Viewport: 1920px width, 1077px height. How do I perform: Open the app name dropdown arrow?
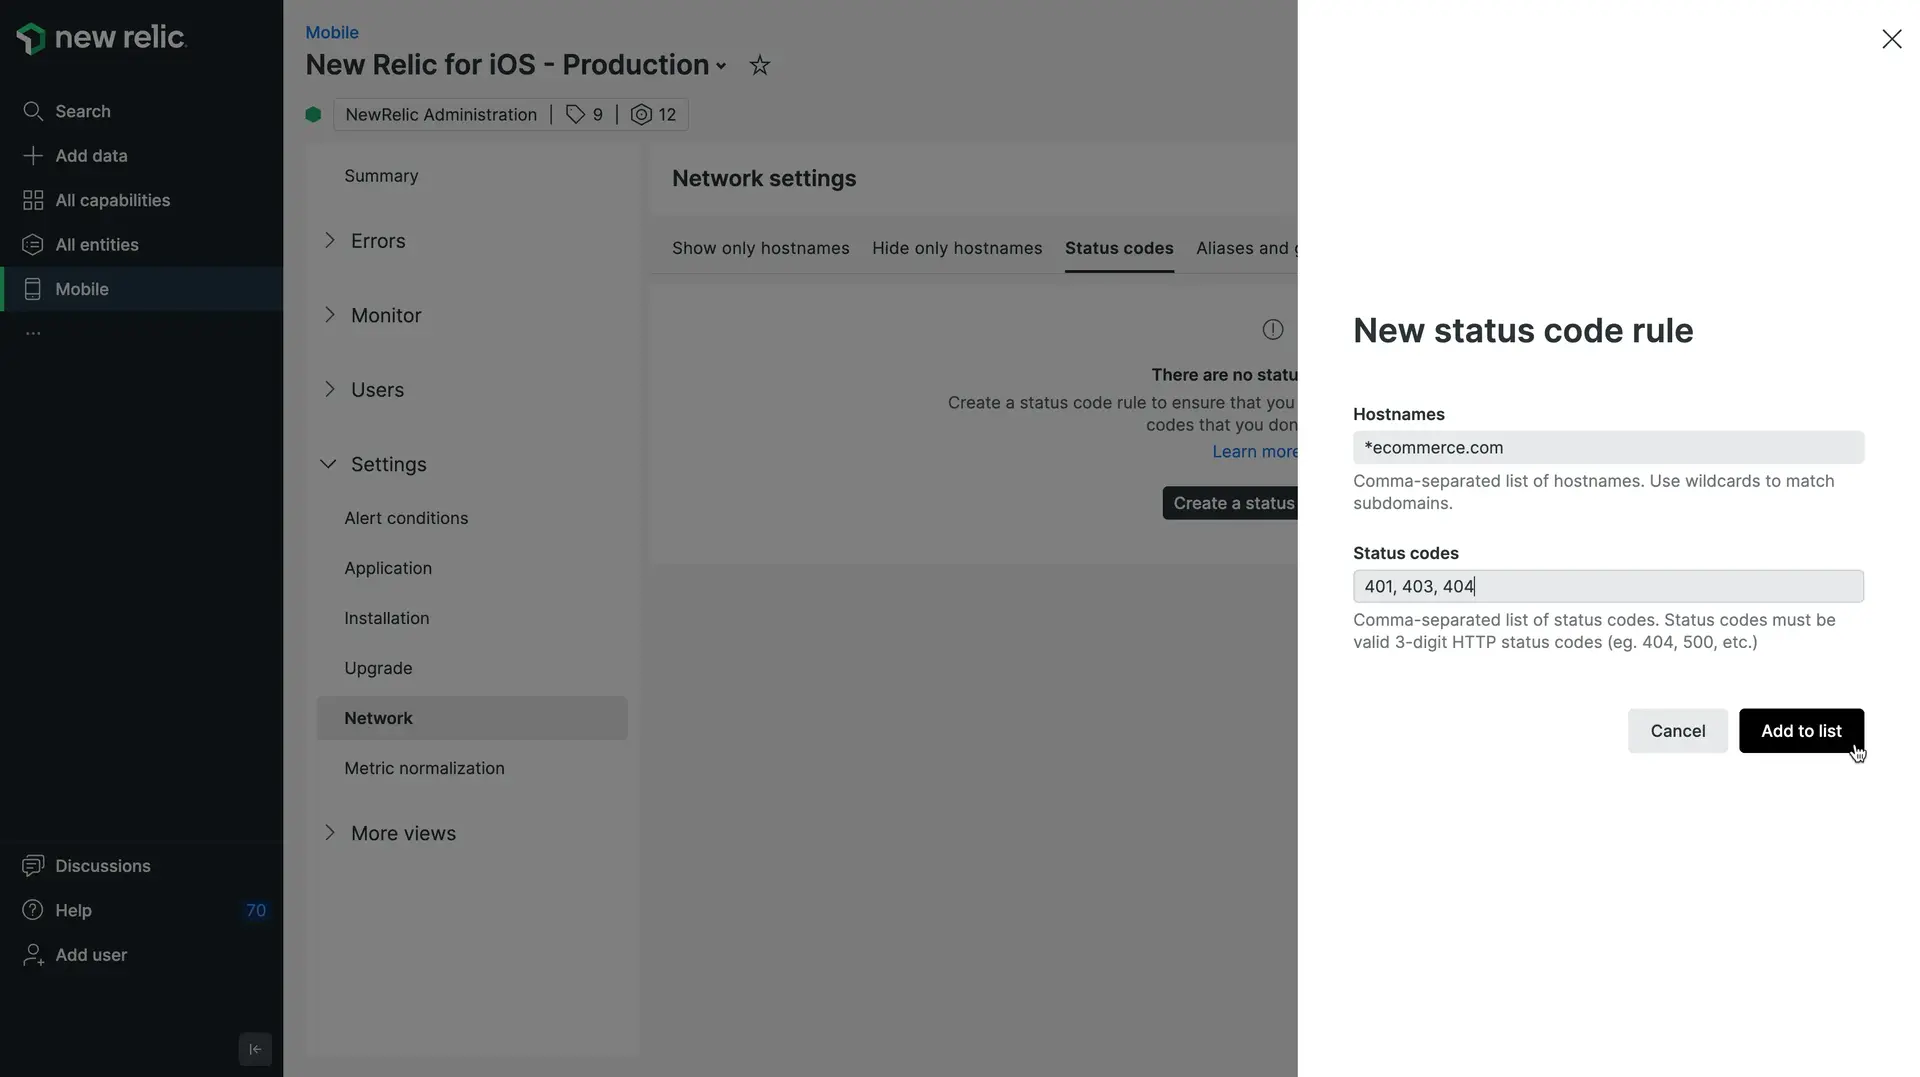pyautogui.click(x=721, y=67)
